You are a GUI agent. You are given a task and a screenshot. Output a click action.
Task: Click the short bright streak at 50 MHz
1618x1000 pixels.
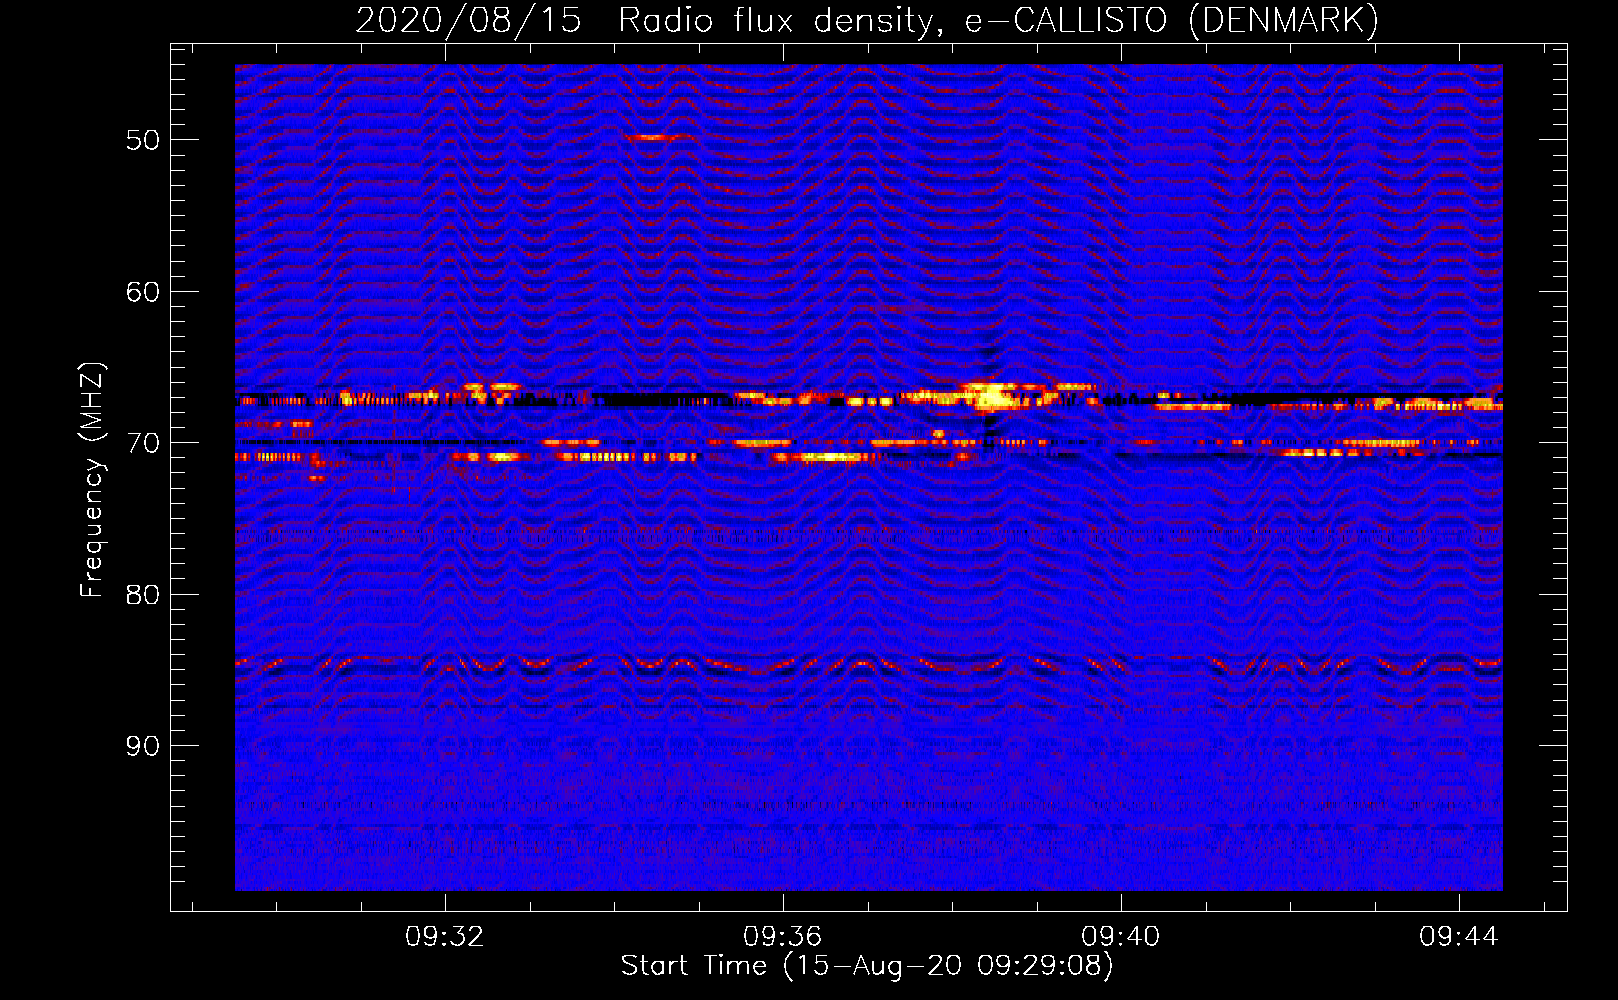coord(656,137)
